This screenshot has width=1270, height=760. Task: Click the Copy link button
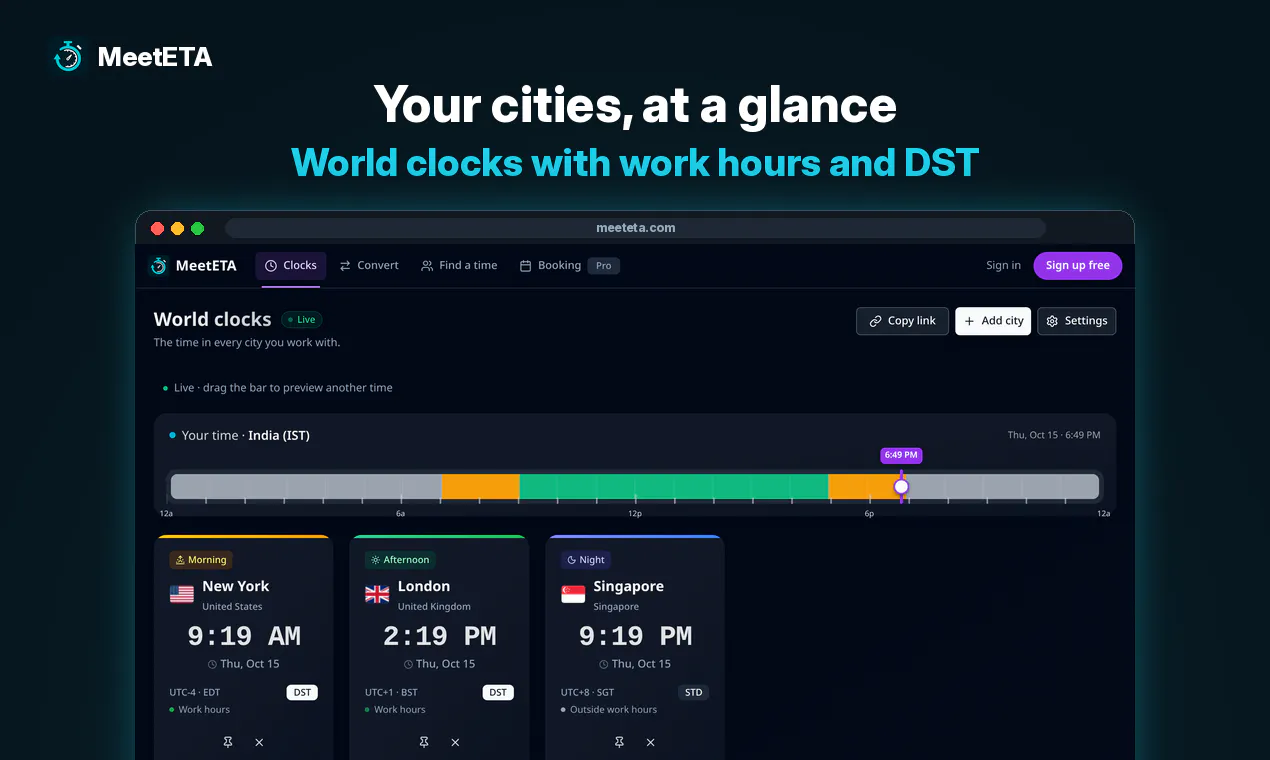pyautogui.click(x=902, y=321)
